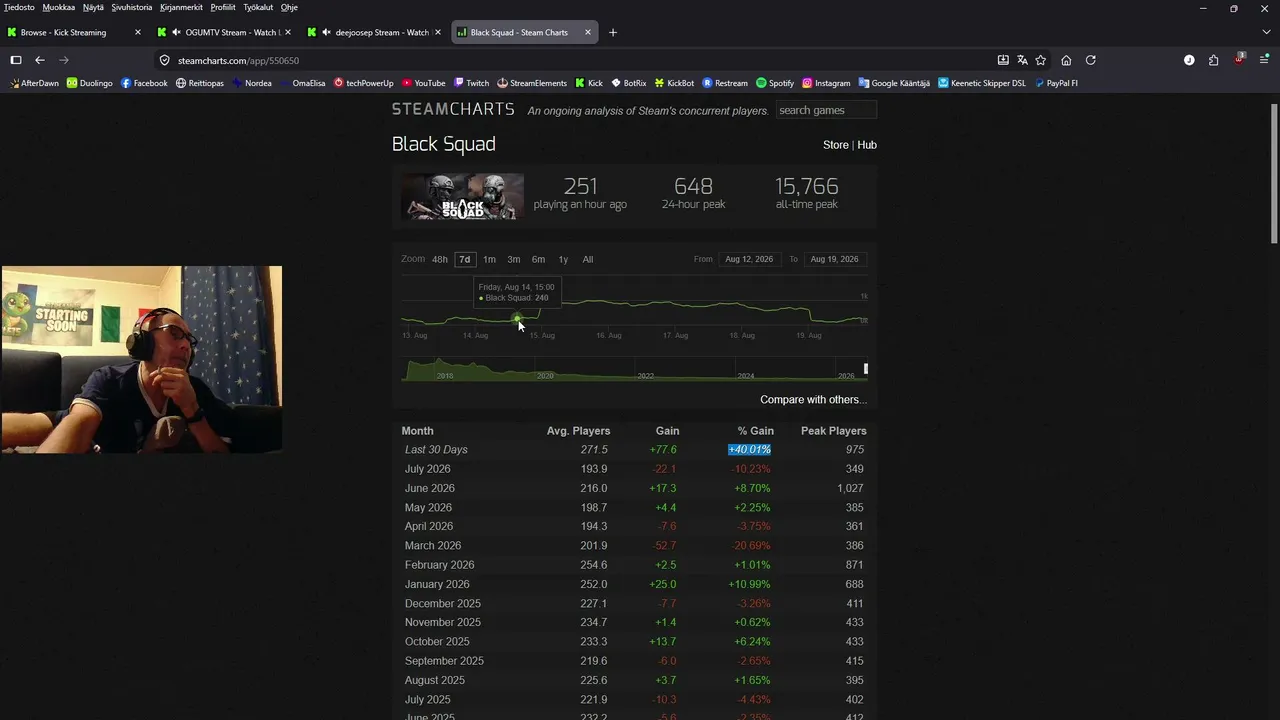Set chart zoom to 3m
The width and height of the screenshot is (1280, 720).
click(x=514, y=259)
